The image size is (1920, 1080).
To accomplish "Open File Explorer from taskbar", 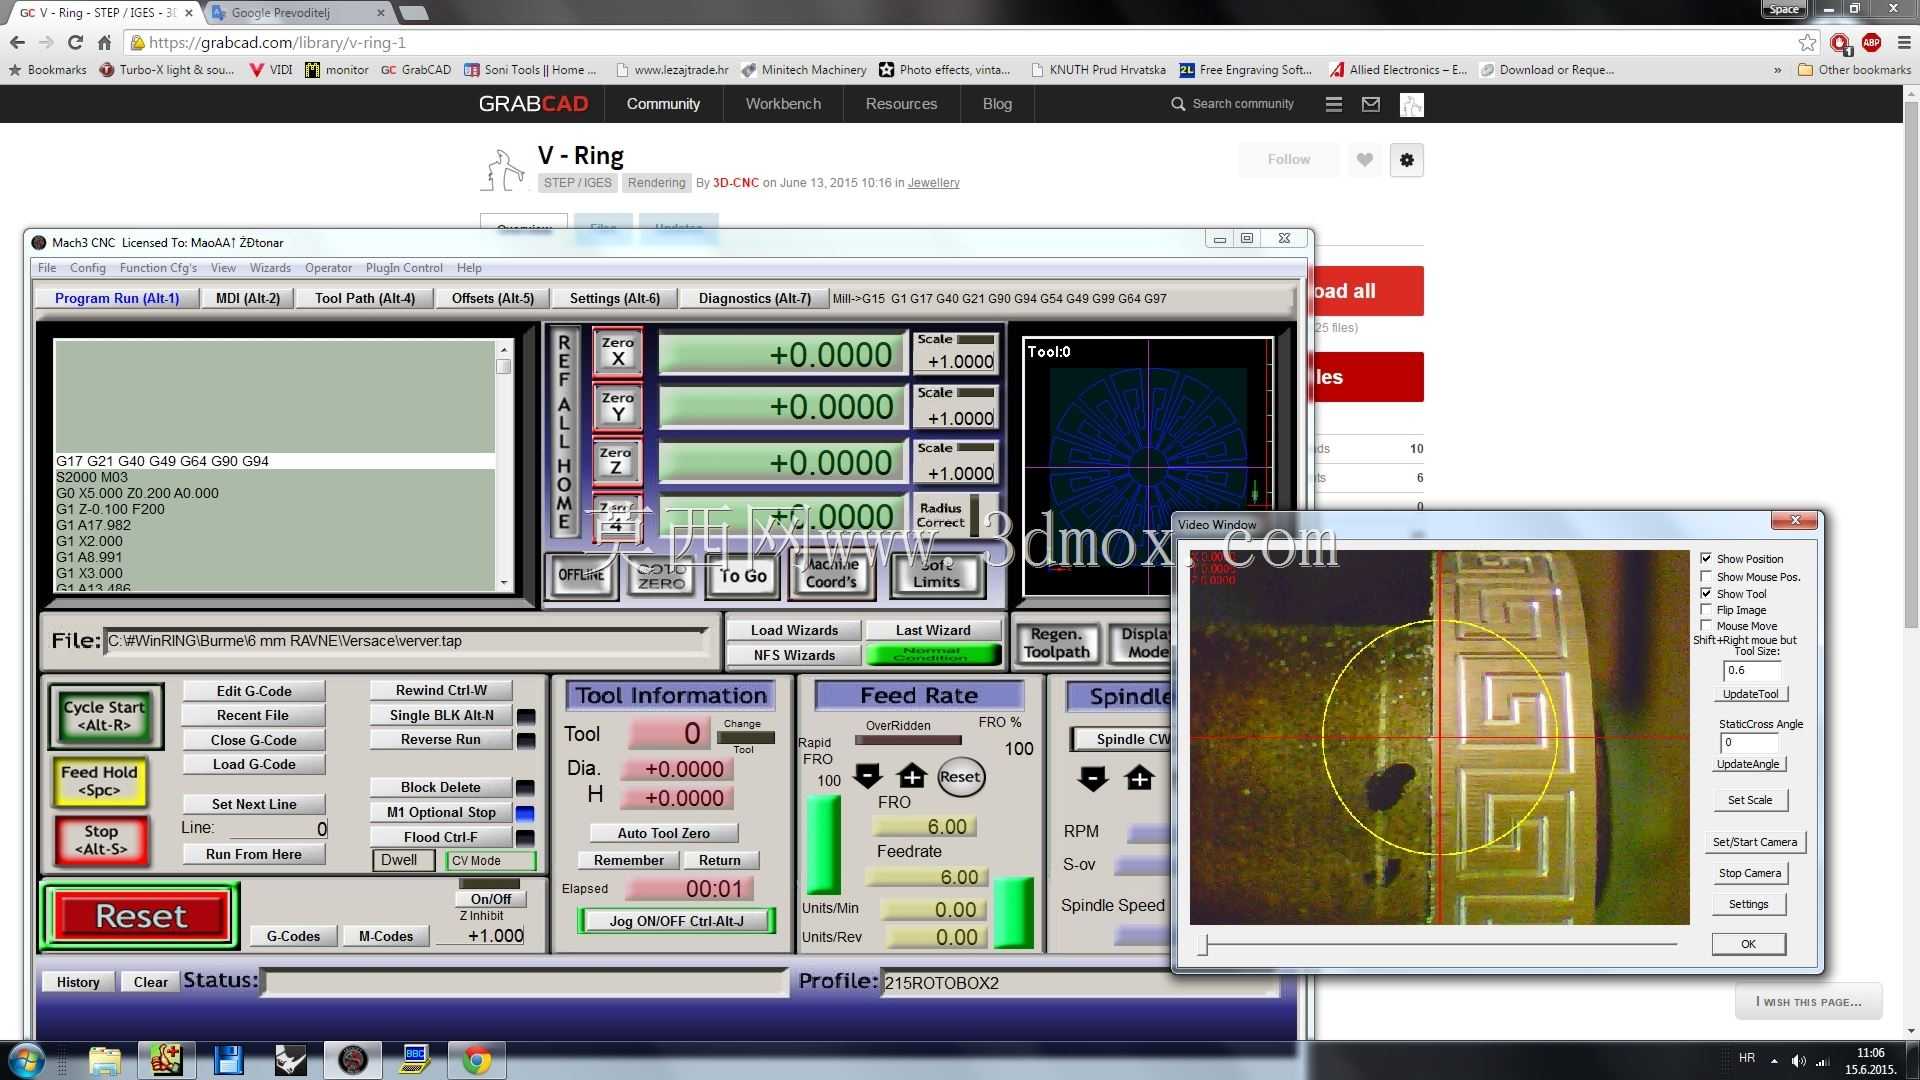I will [105, 1060].
